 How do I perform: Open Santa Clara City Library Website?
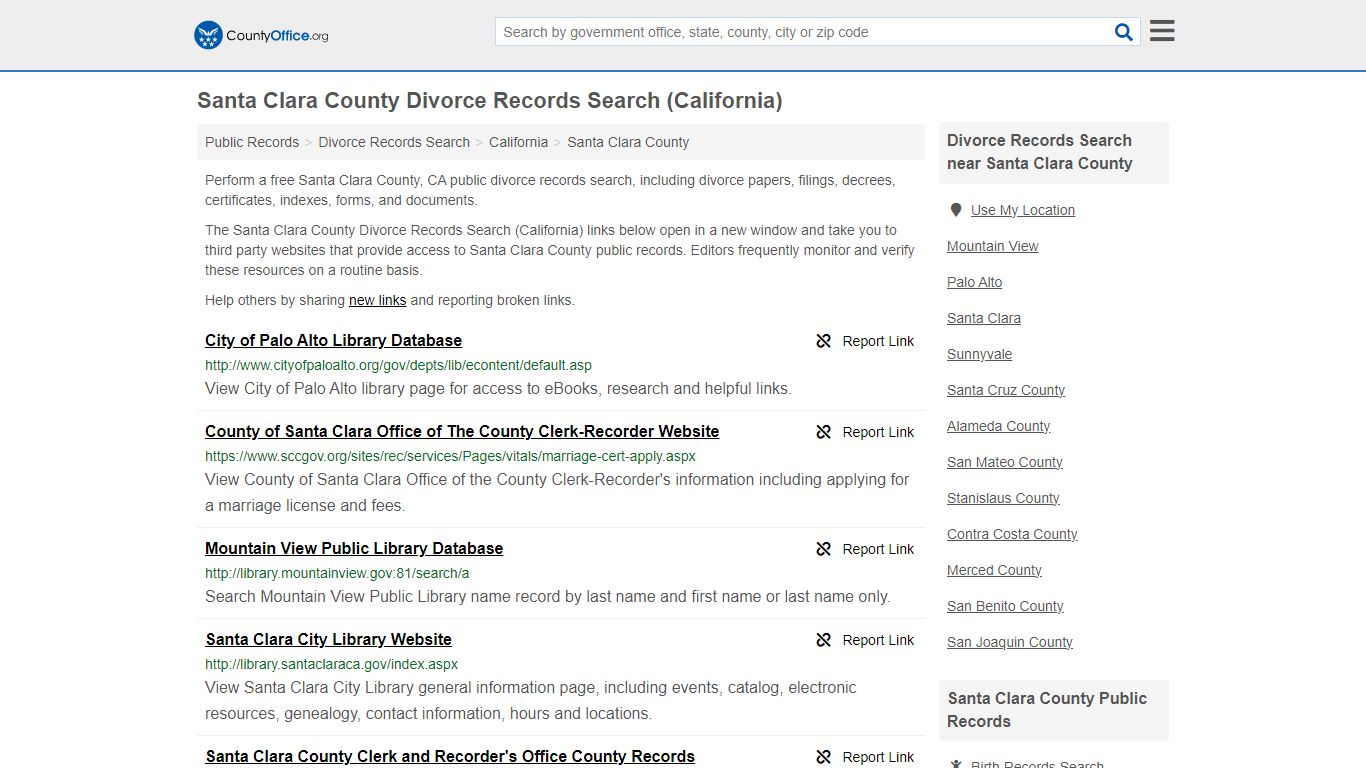coord(328,639)
